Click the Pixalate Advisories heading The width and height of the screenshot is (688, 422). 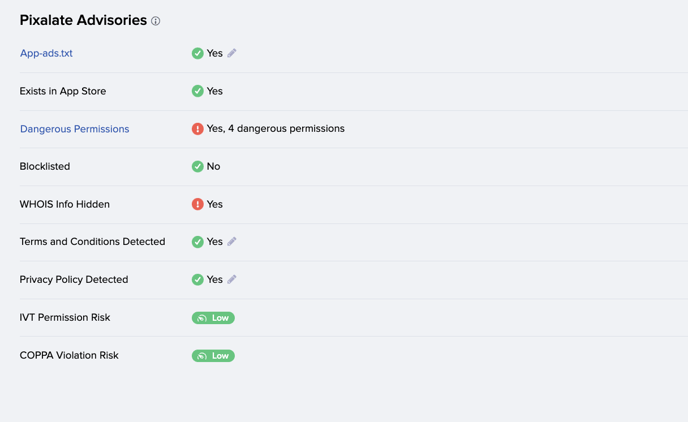tap(83, 20)
